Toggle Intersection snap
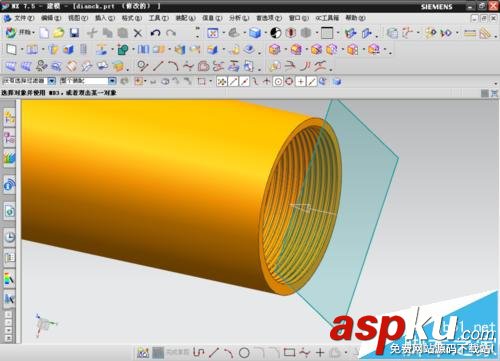This screenshot has width=500, height=361. [x=267, y=81]
